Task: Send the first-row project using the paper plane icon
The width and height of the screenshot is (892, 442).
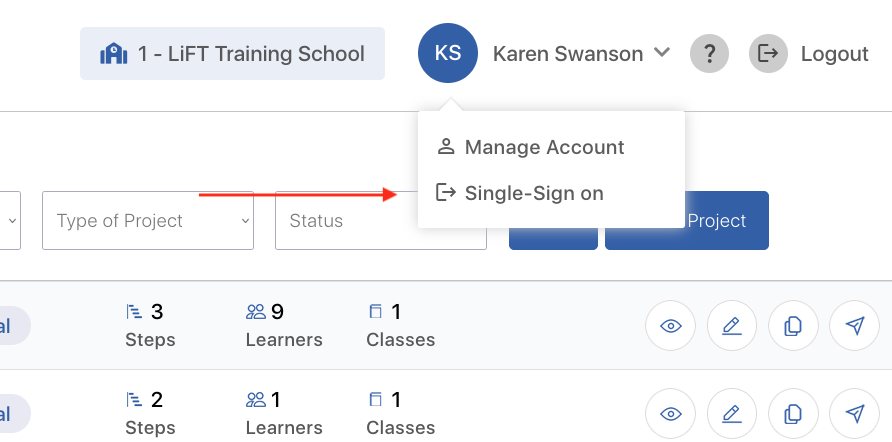Action: [854, 325]
